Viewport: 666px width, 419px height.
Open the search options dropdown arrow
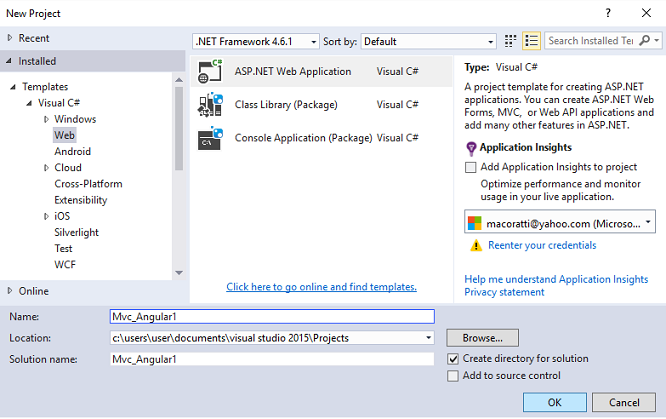click(657, 40)
